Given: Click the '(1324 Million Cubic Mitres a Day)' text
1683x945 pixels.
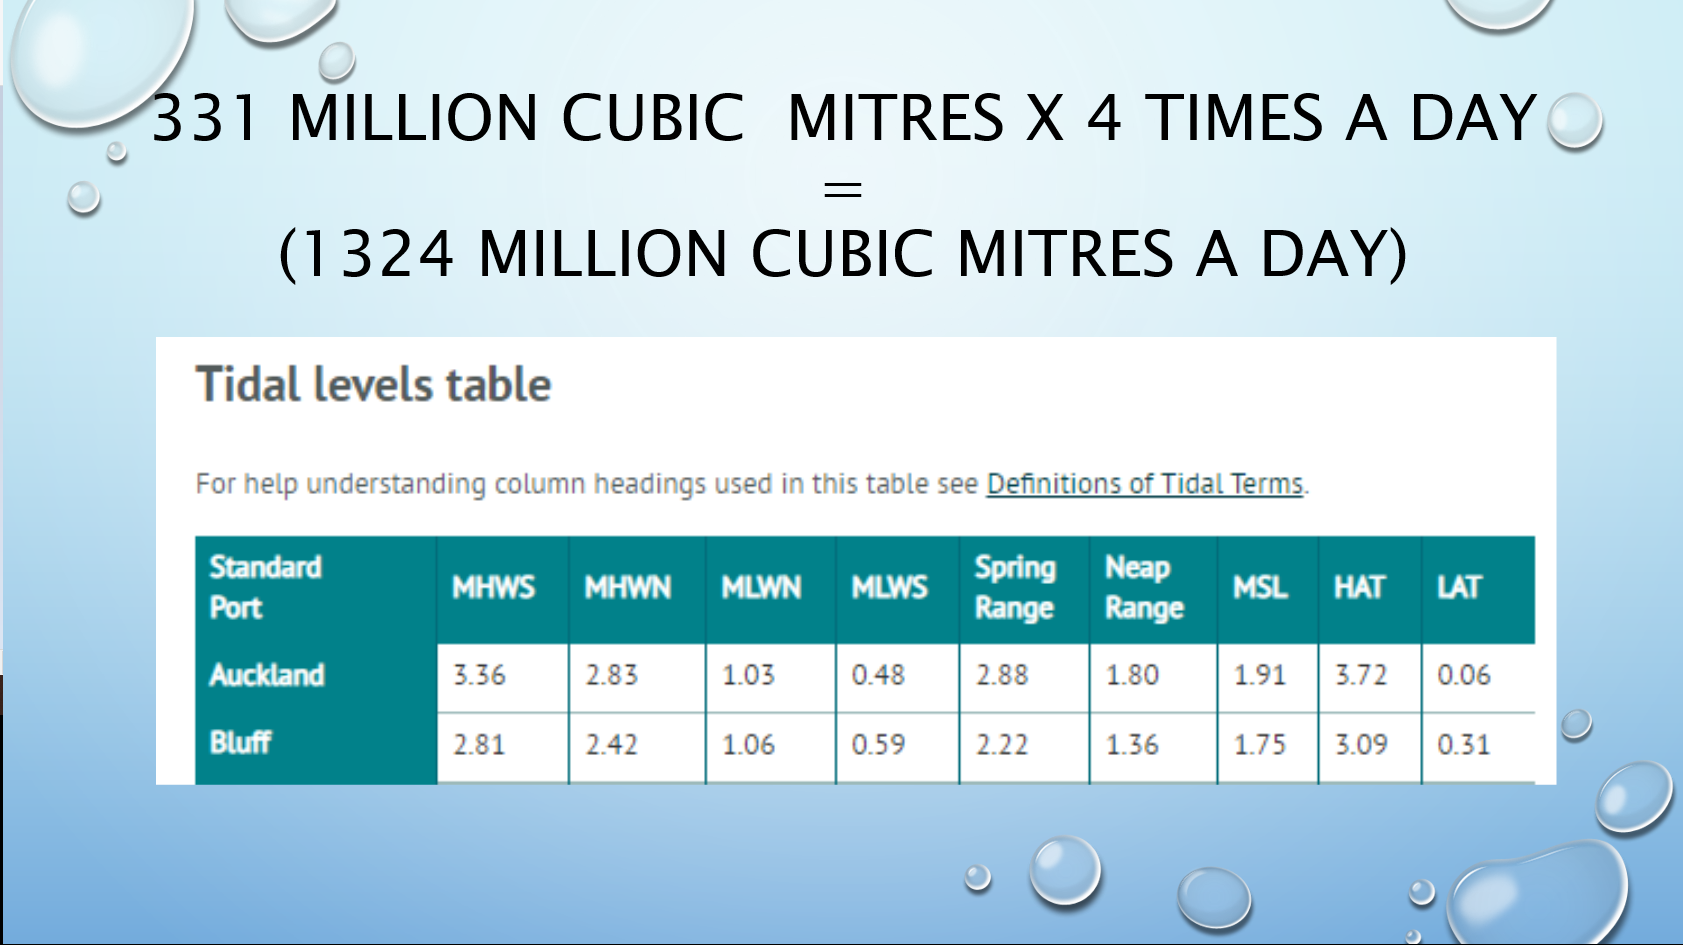Looking at the screenshot, I should (x=843, y=253).
